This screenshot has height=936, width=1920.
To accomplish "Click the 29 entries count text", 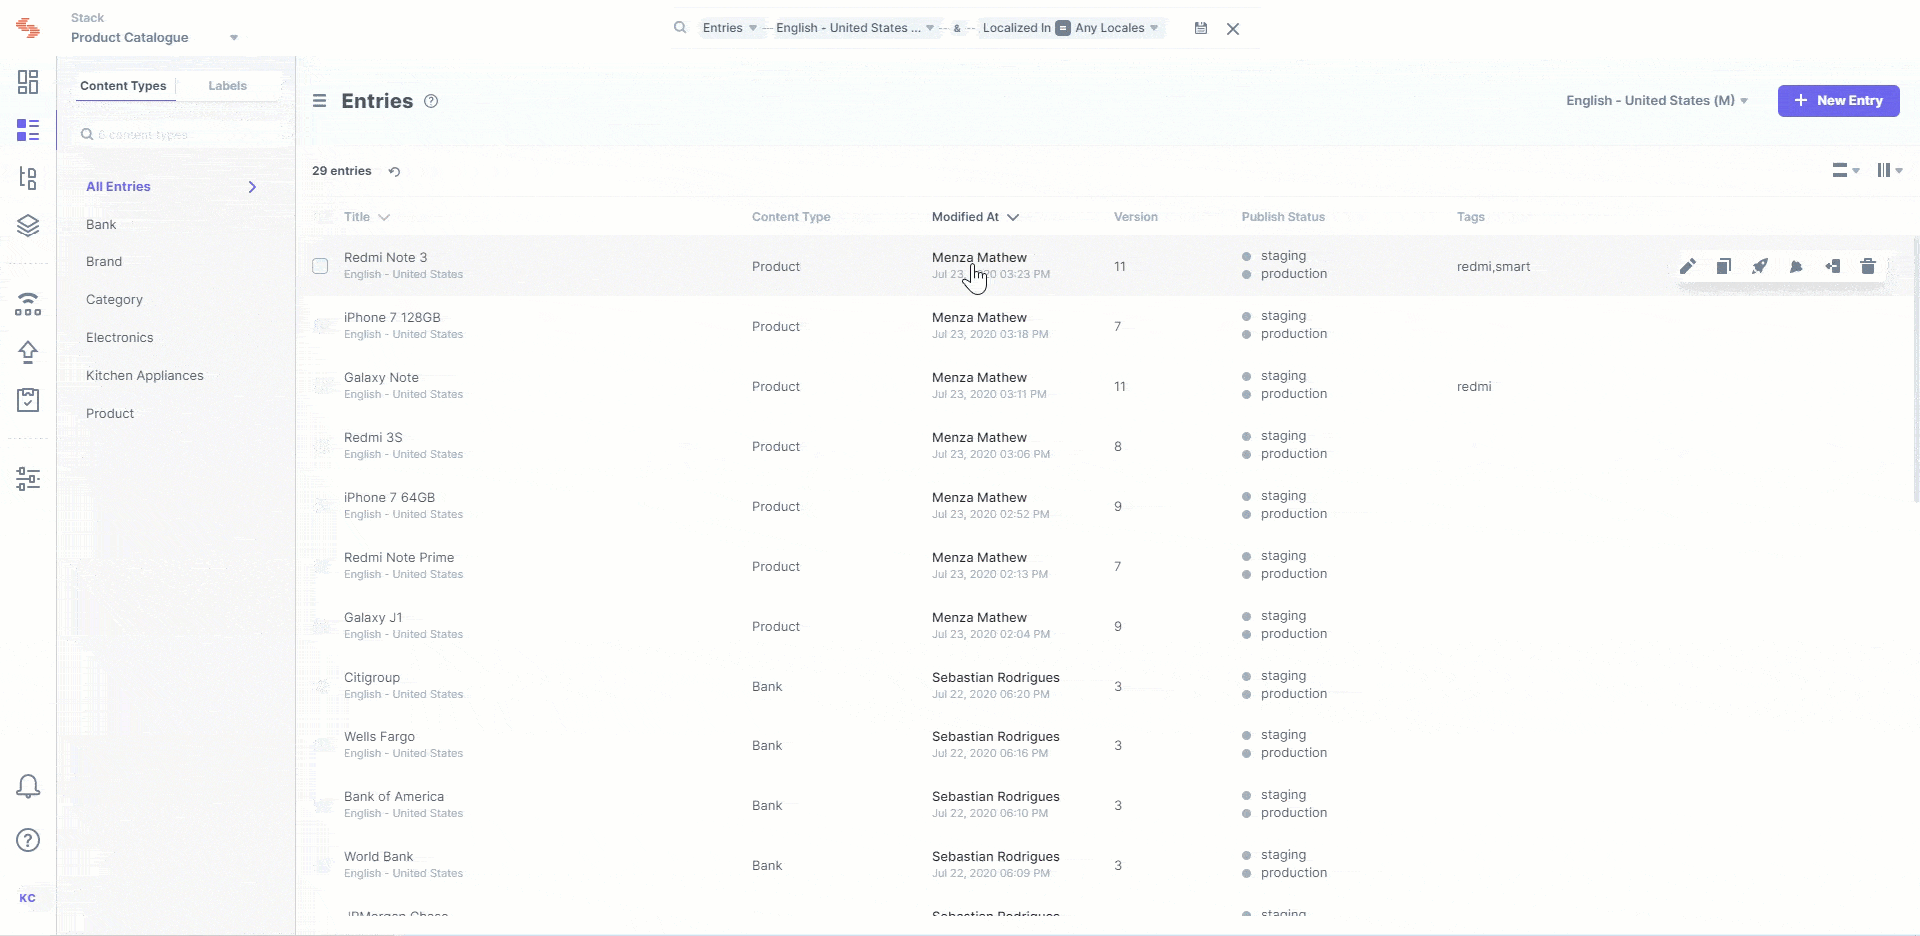I will [x=342, y=171].
